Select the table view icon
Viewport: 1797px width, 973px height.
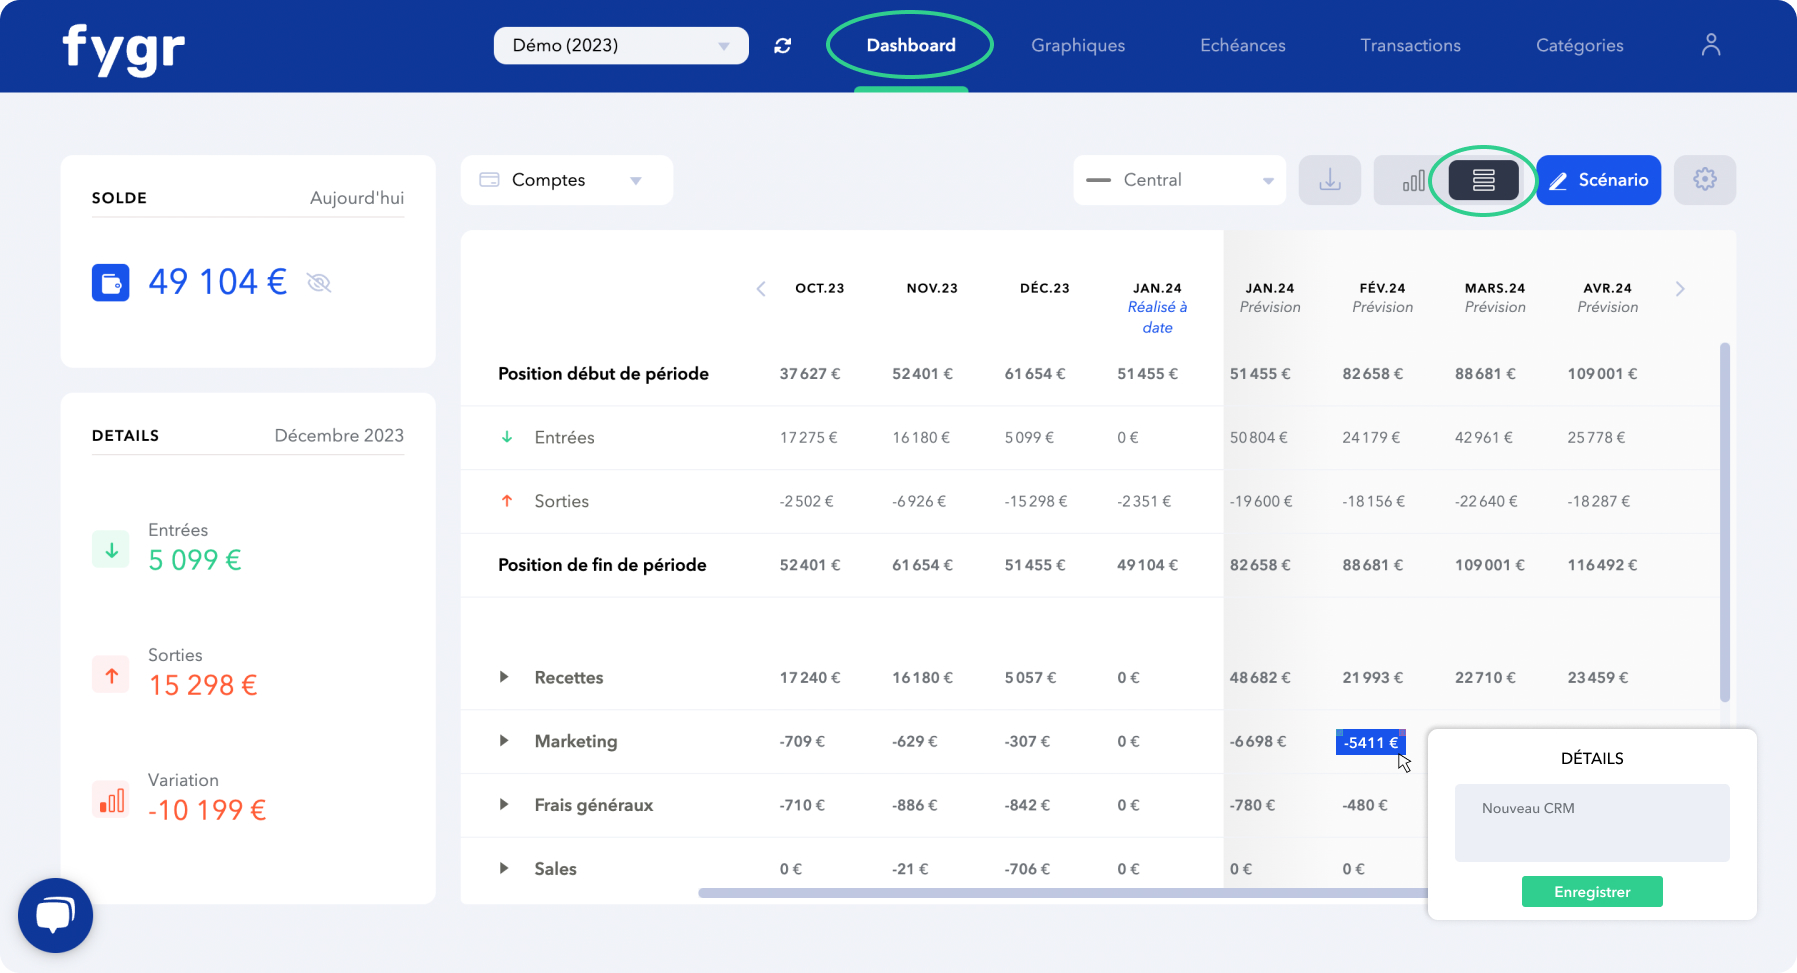(1483, 180)
